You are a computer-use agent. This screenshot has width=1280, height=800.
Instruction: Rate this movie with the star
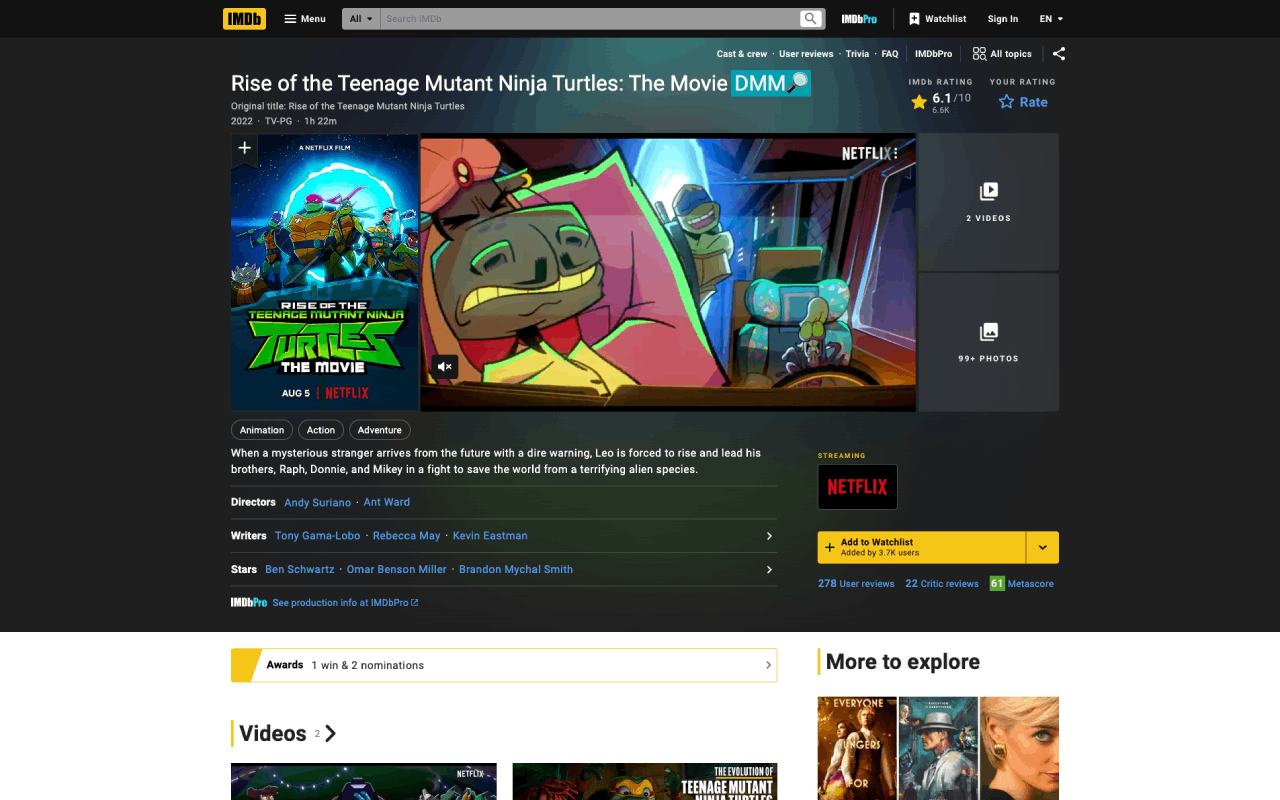pos(1023,102)
